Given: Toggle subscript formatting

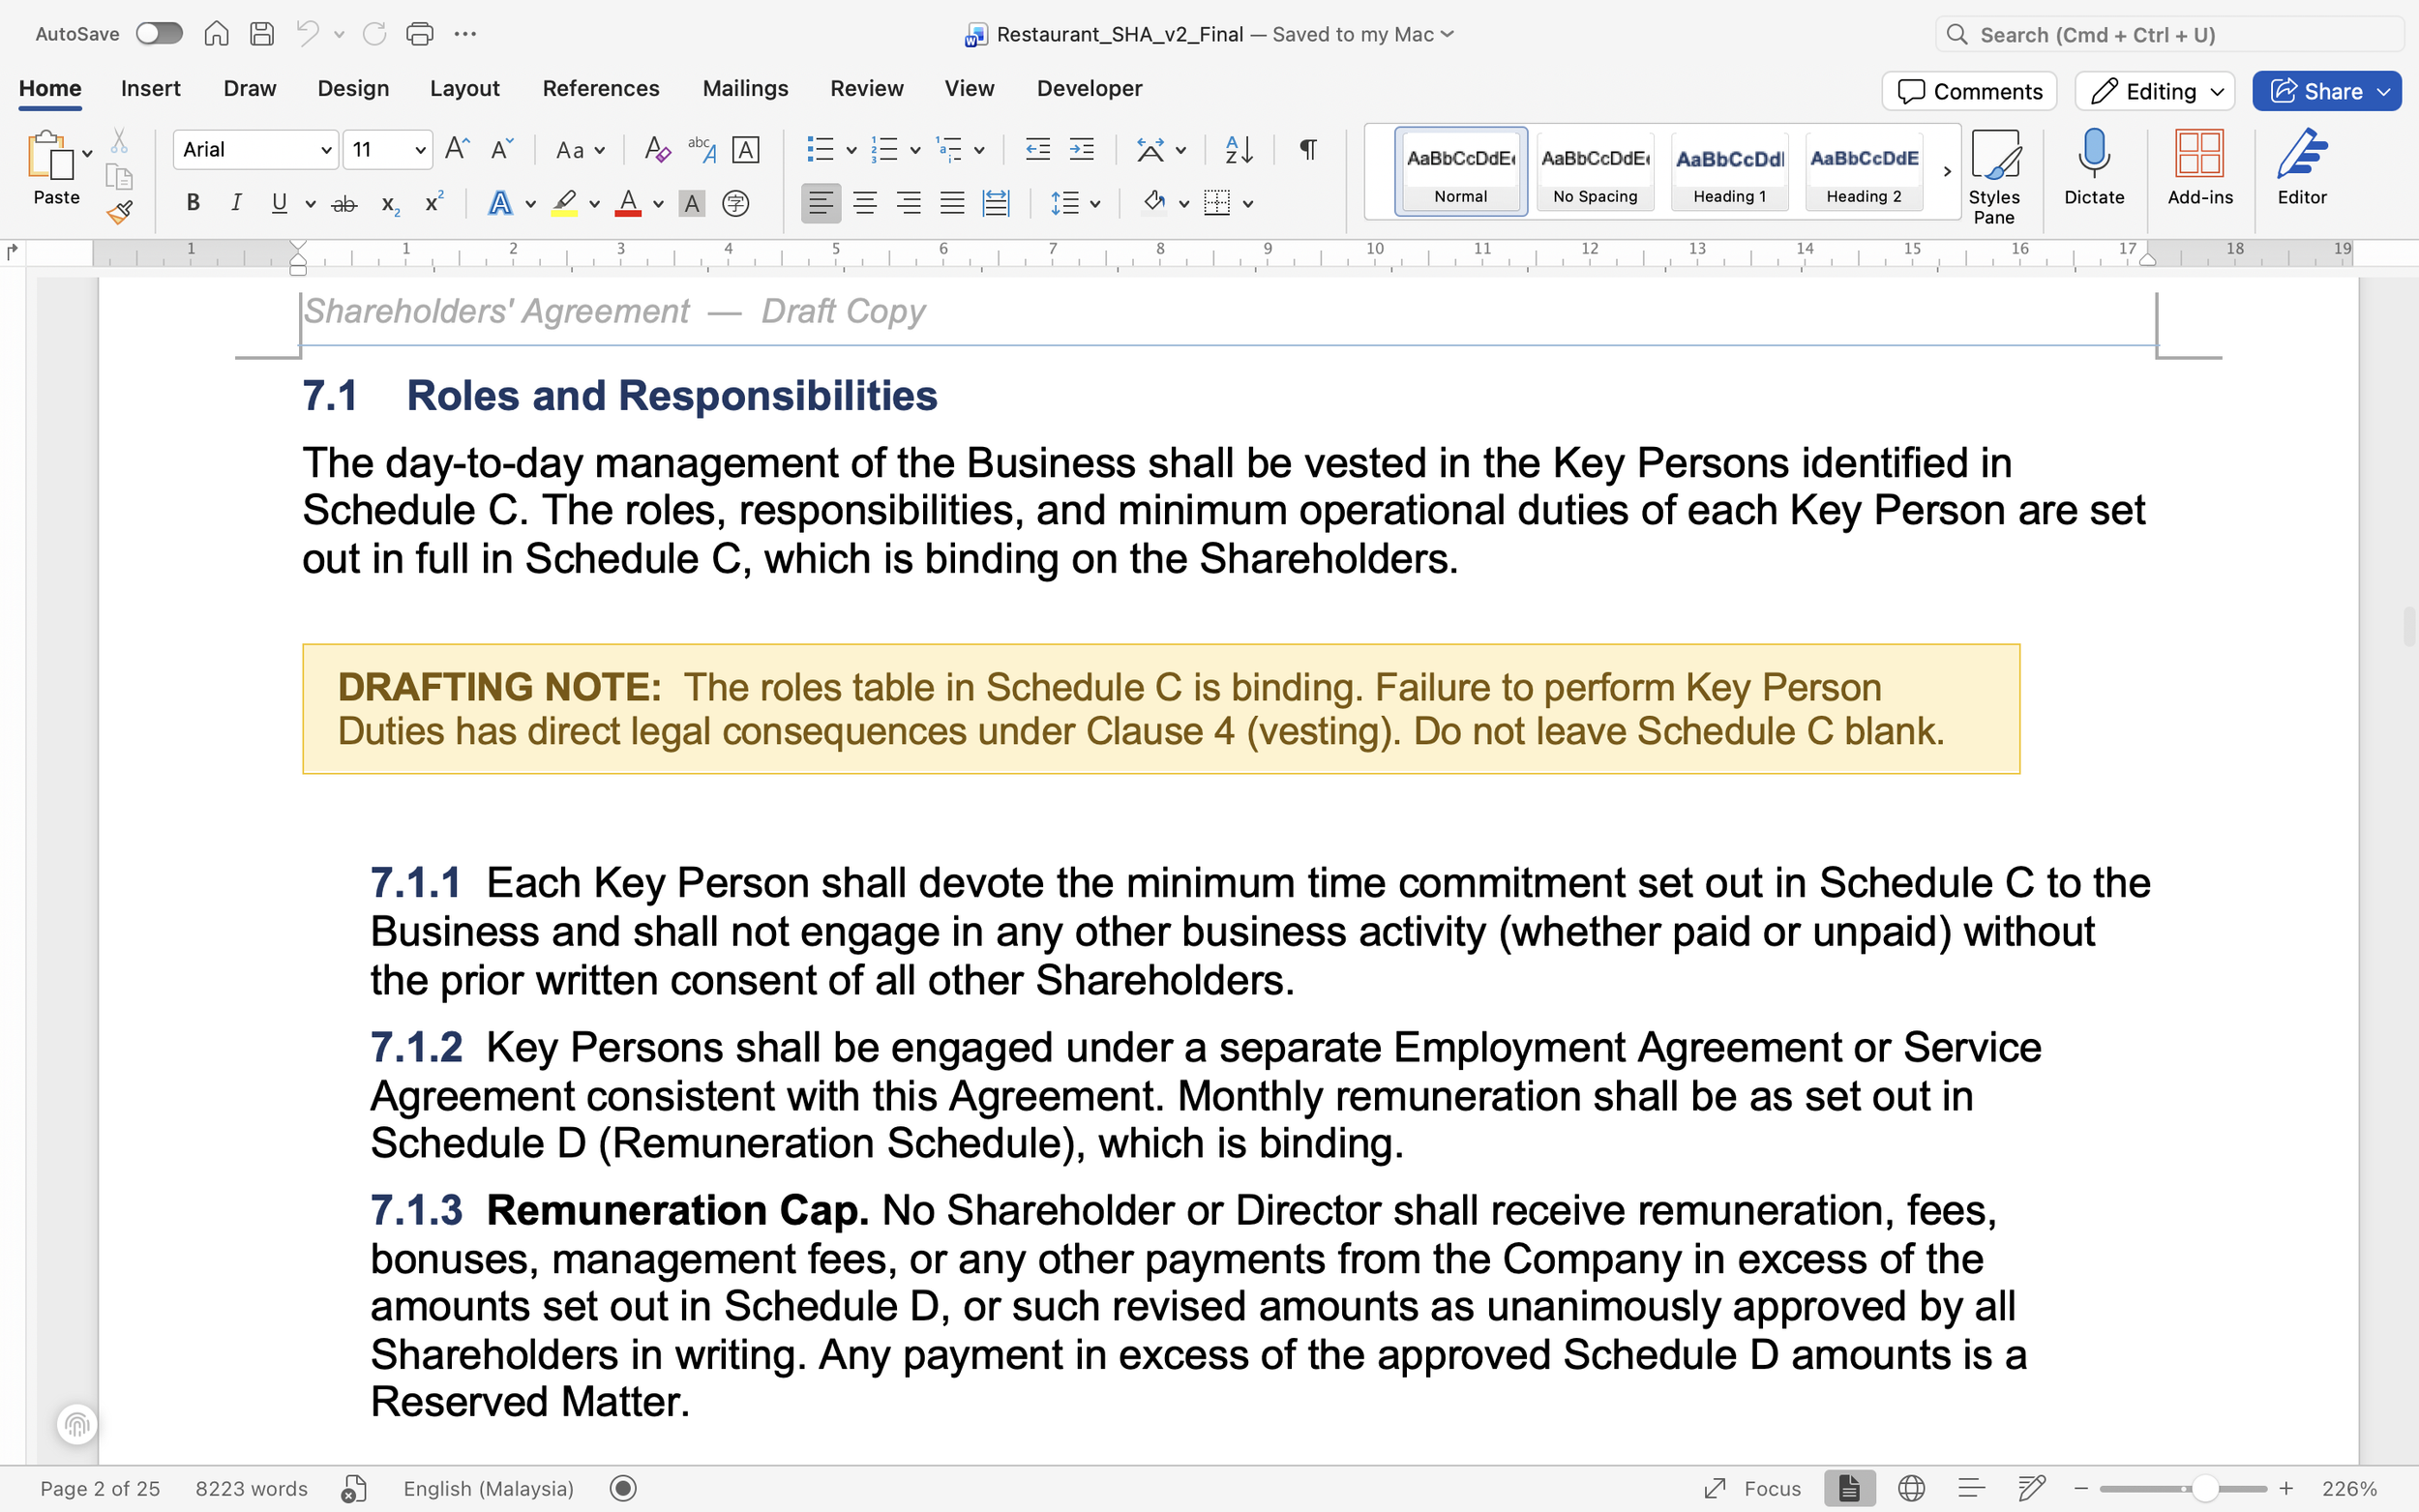Looking at the screenshot, I should pyautogui.click(x=390, y=204).
